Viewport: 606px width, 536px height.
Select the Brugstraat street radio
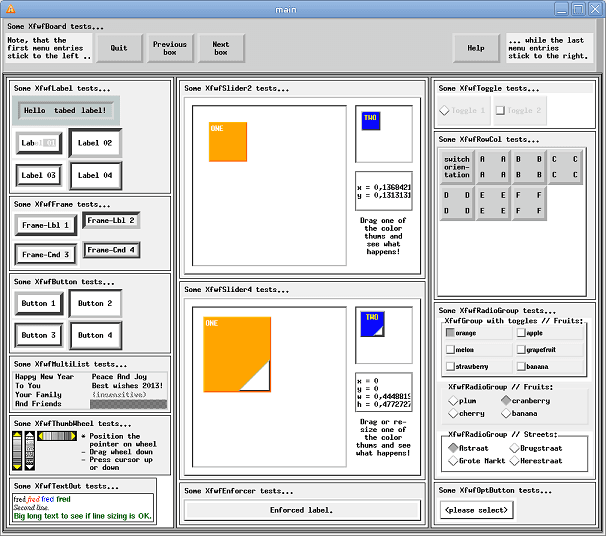pos(514,448)
